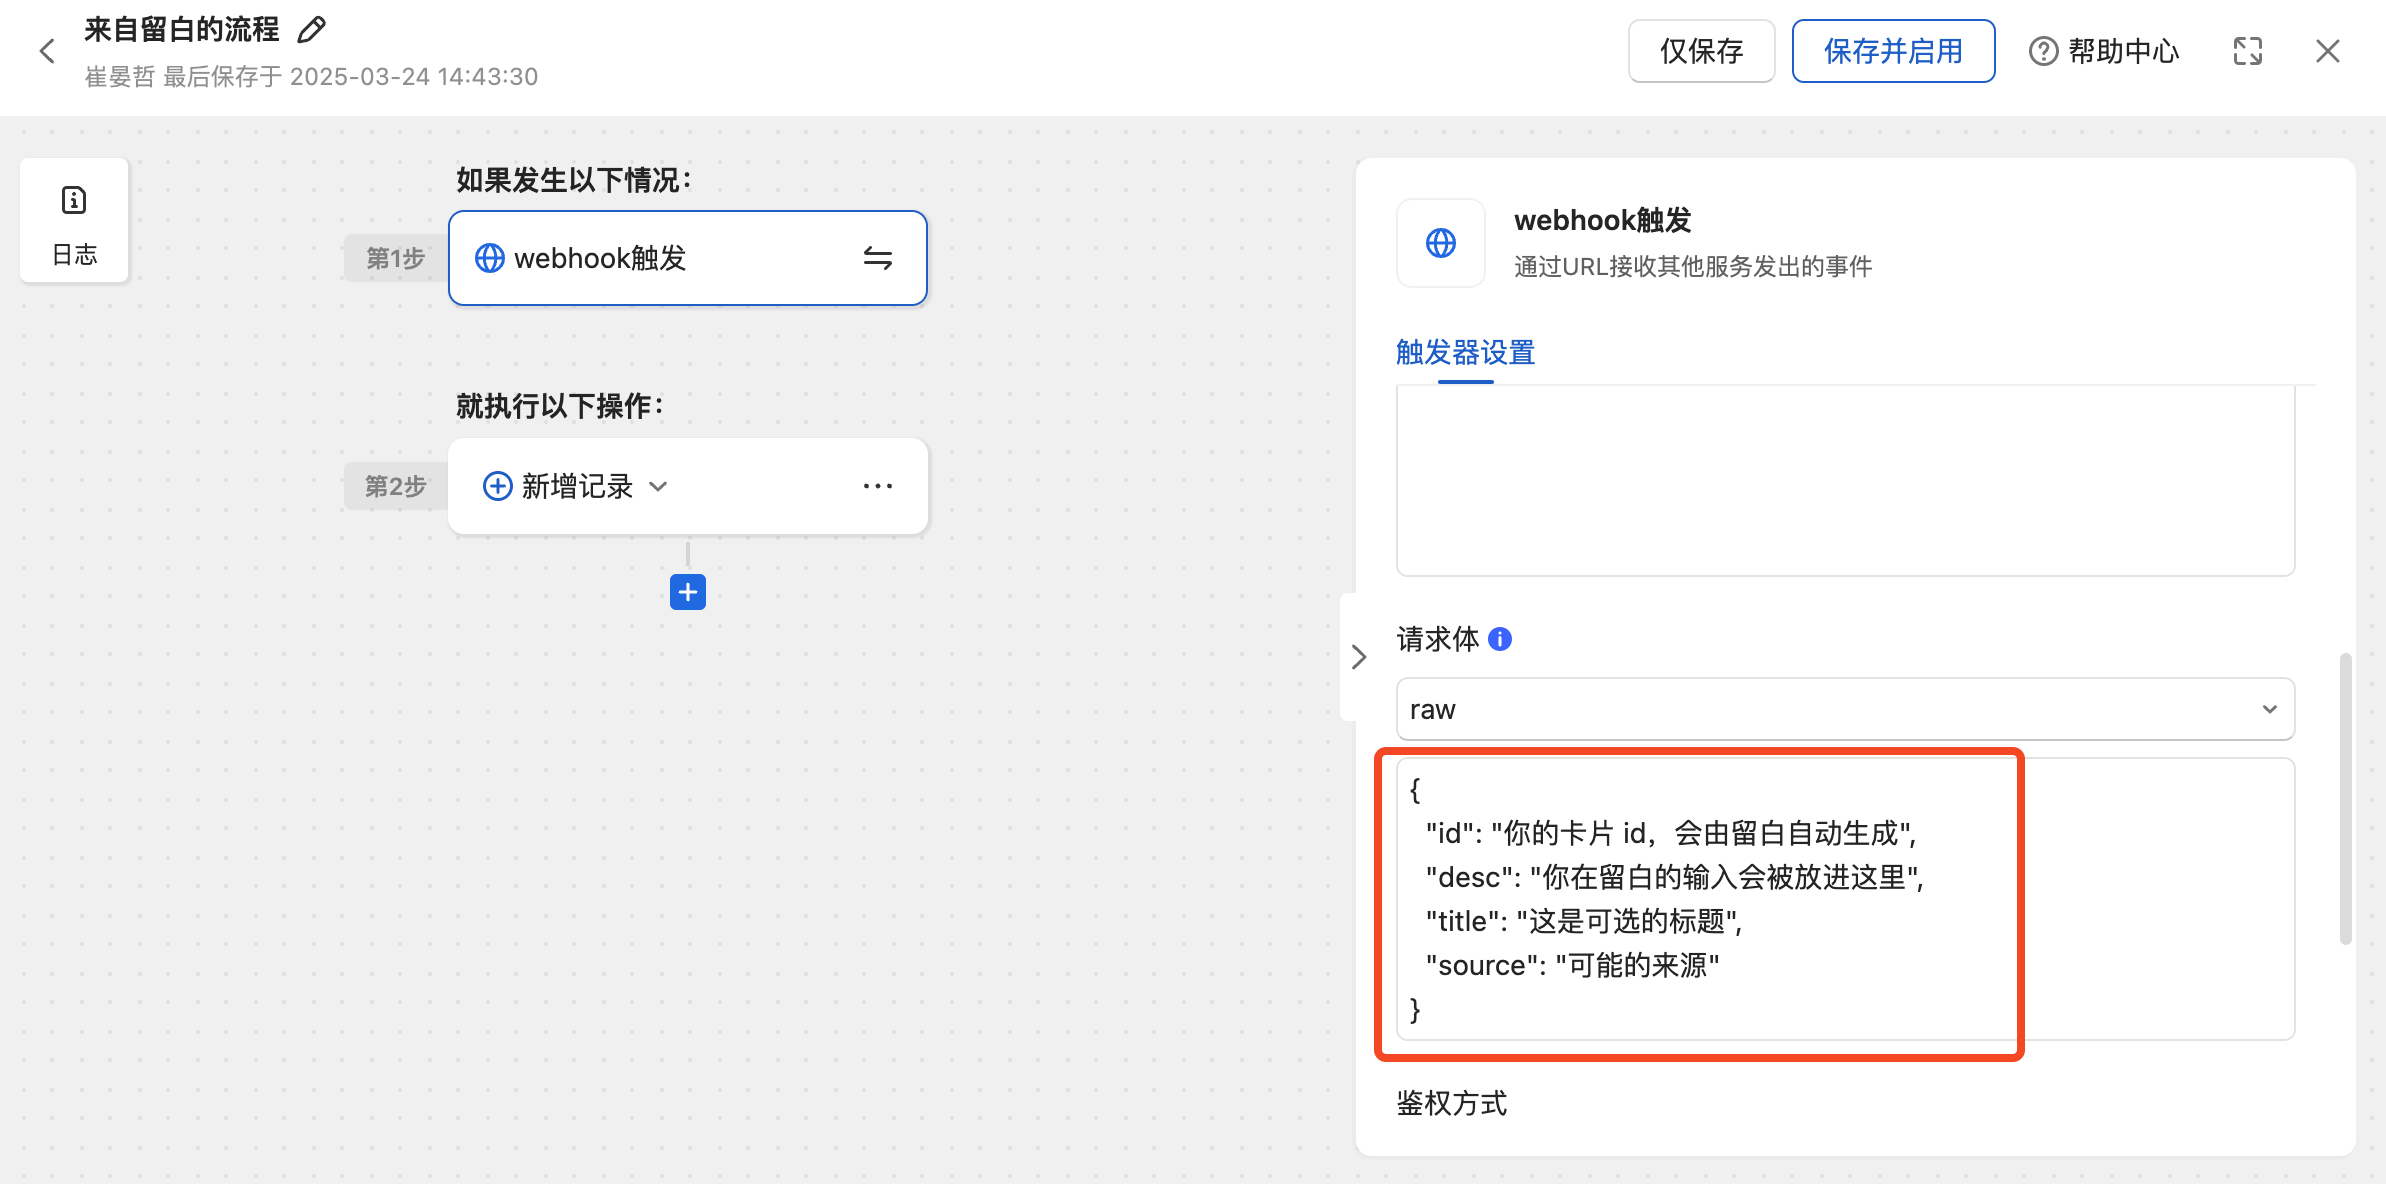Viewport: 2386px width, 1184px height.
Task: Click the plus icon beside 新增记录
Action: pos(497,486)
